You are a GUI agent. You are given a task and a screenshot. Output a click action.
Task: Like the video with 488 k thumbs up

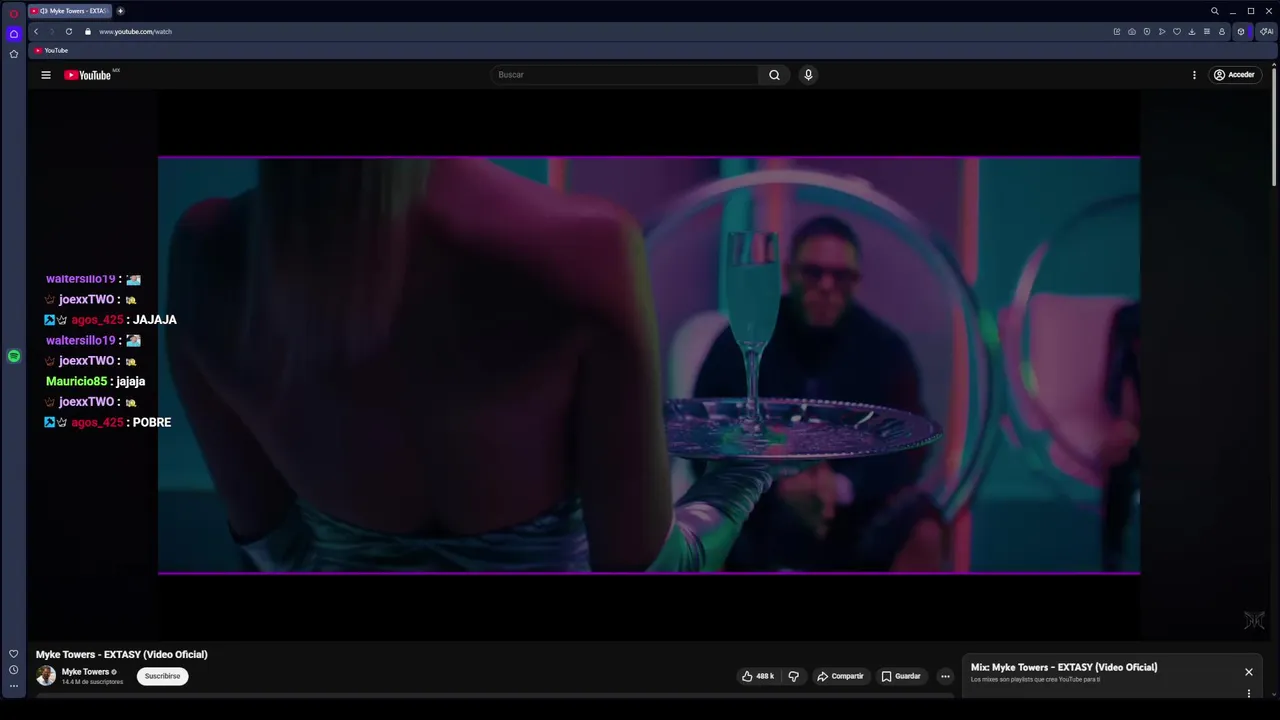click(x=757, y=676)
